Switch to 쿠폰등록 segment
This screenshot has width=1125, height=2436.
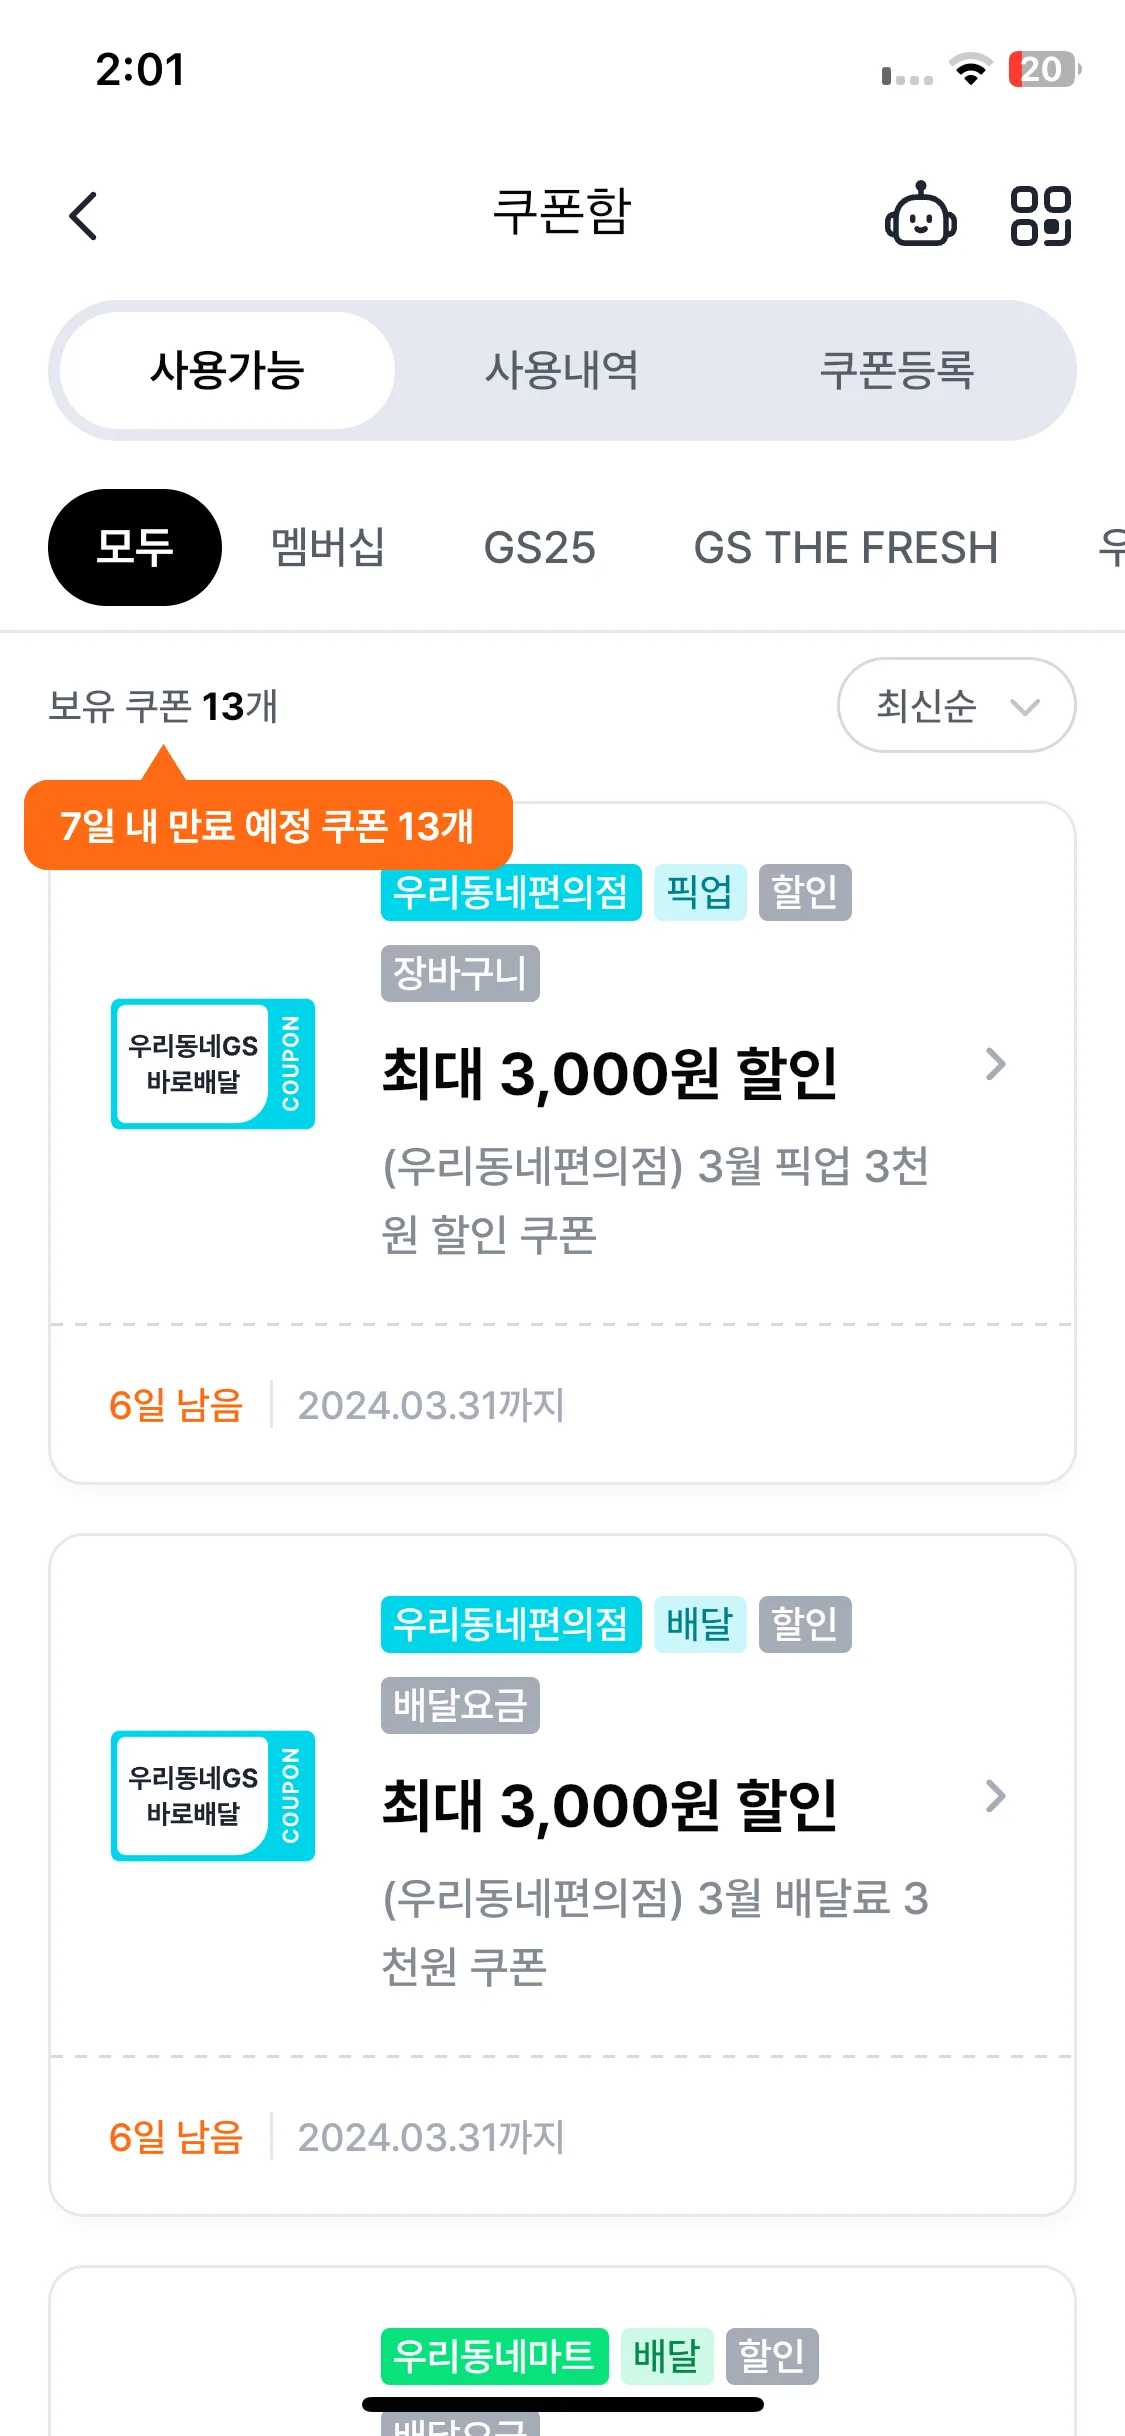[897, 371]
